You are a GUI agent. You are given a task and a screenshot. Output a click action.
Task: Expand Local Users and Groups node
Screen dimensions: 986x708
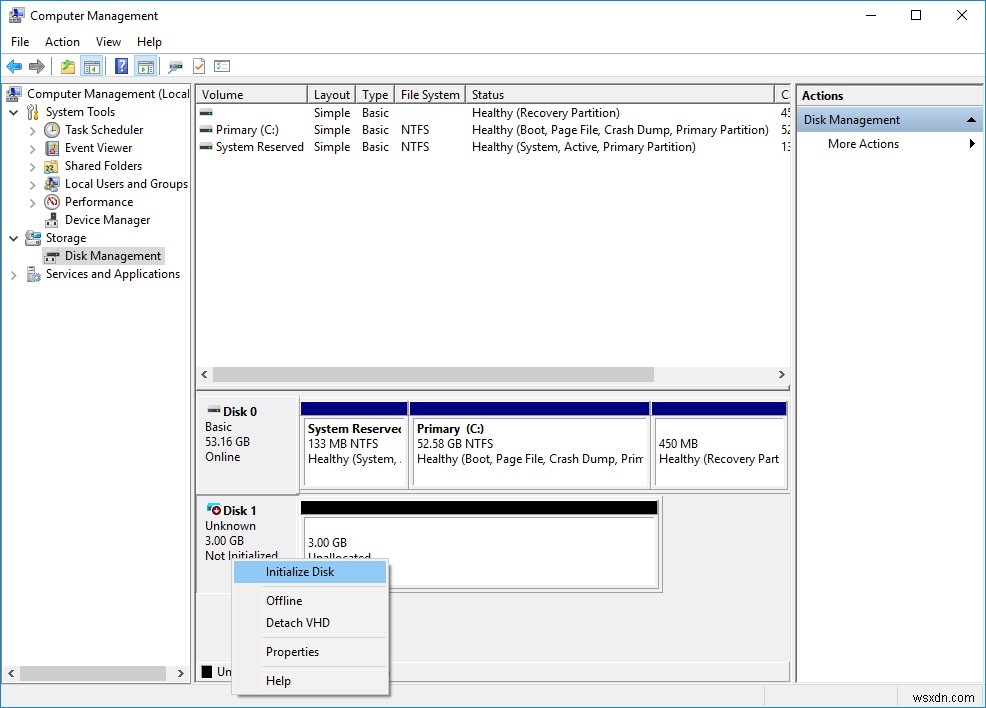pos(33,185)
